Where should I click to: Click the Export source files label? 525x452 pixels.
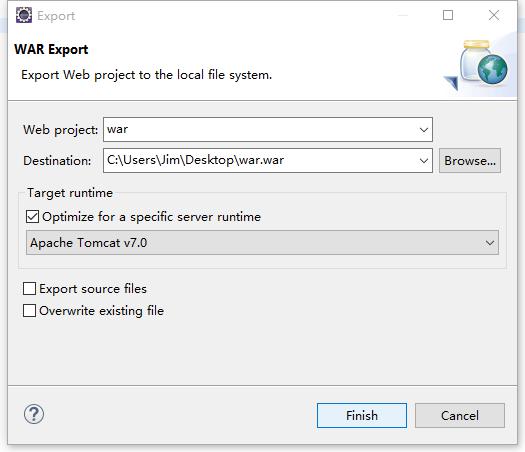(x=93, y=289)
